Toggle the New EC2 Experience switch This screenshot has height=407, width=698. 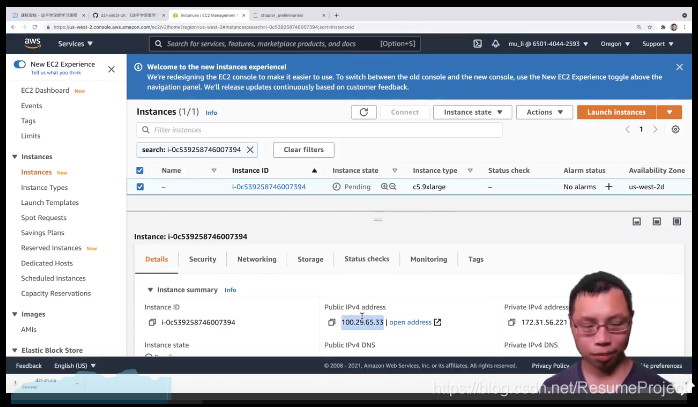(20, 64)
